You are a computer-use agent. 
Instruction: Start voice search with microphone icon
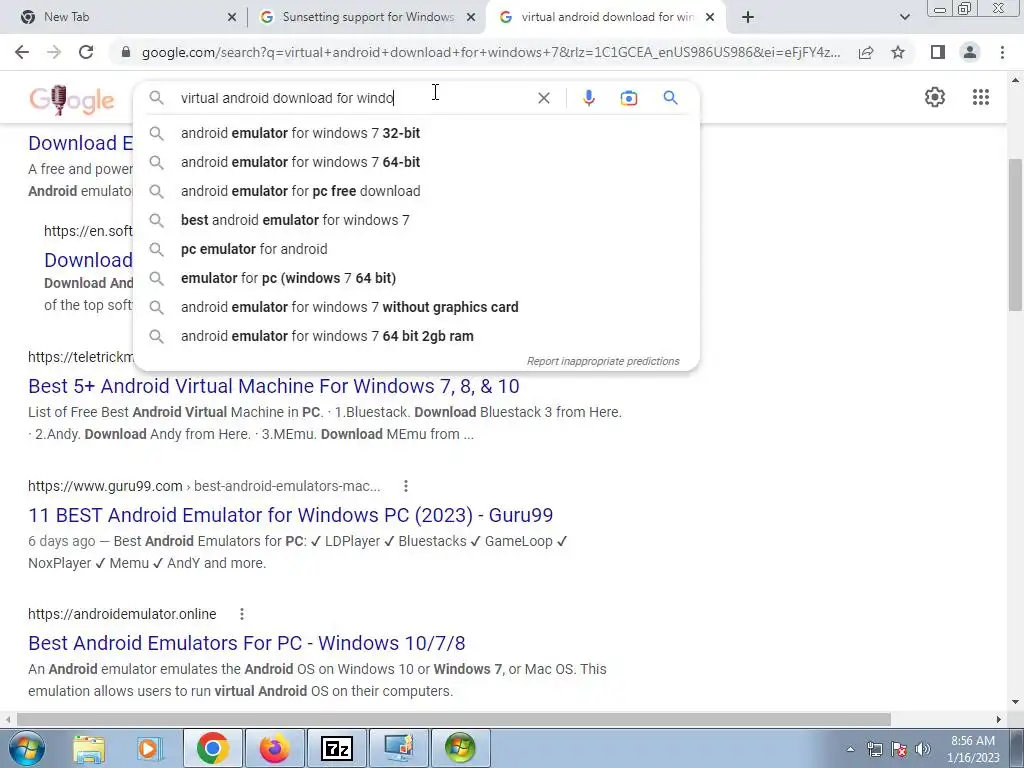coord(588,98)
